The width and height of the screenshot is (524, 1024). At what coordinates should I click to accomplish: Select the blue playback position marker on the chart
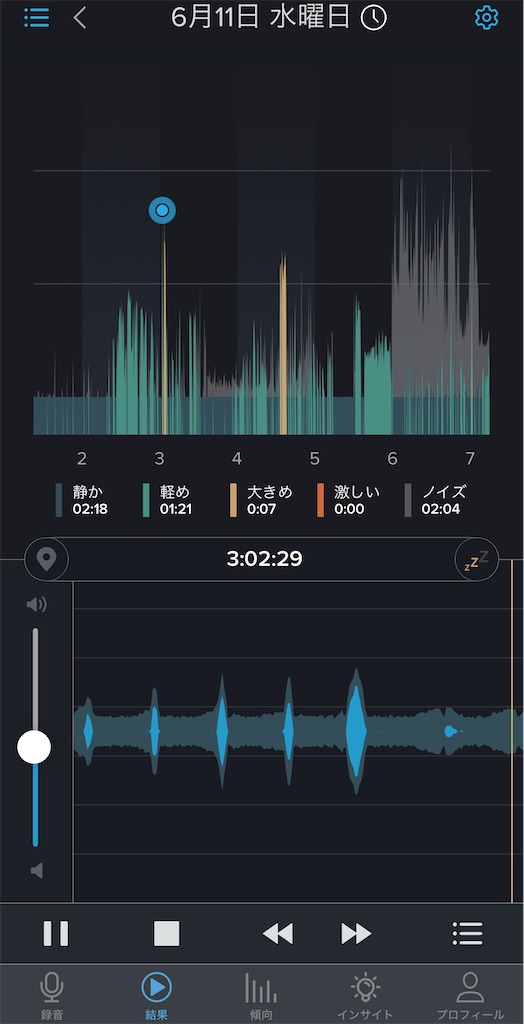click(x=162, y=210)
